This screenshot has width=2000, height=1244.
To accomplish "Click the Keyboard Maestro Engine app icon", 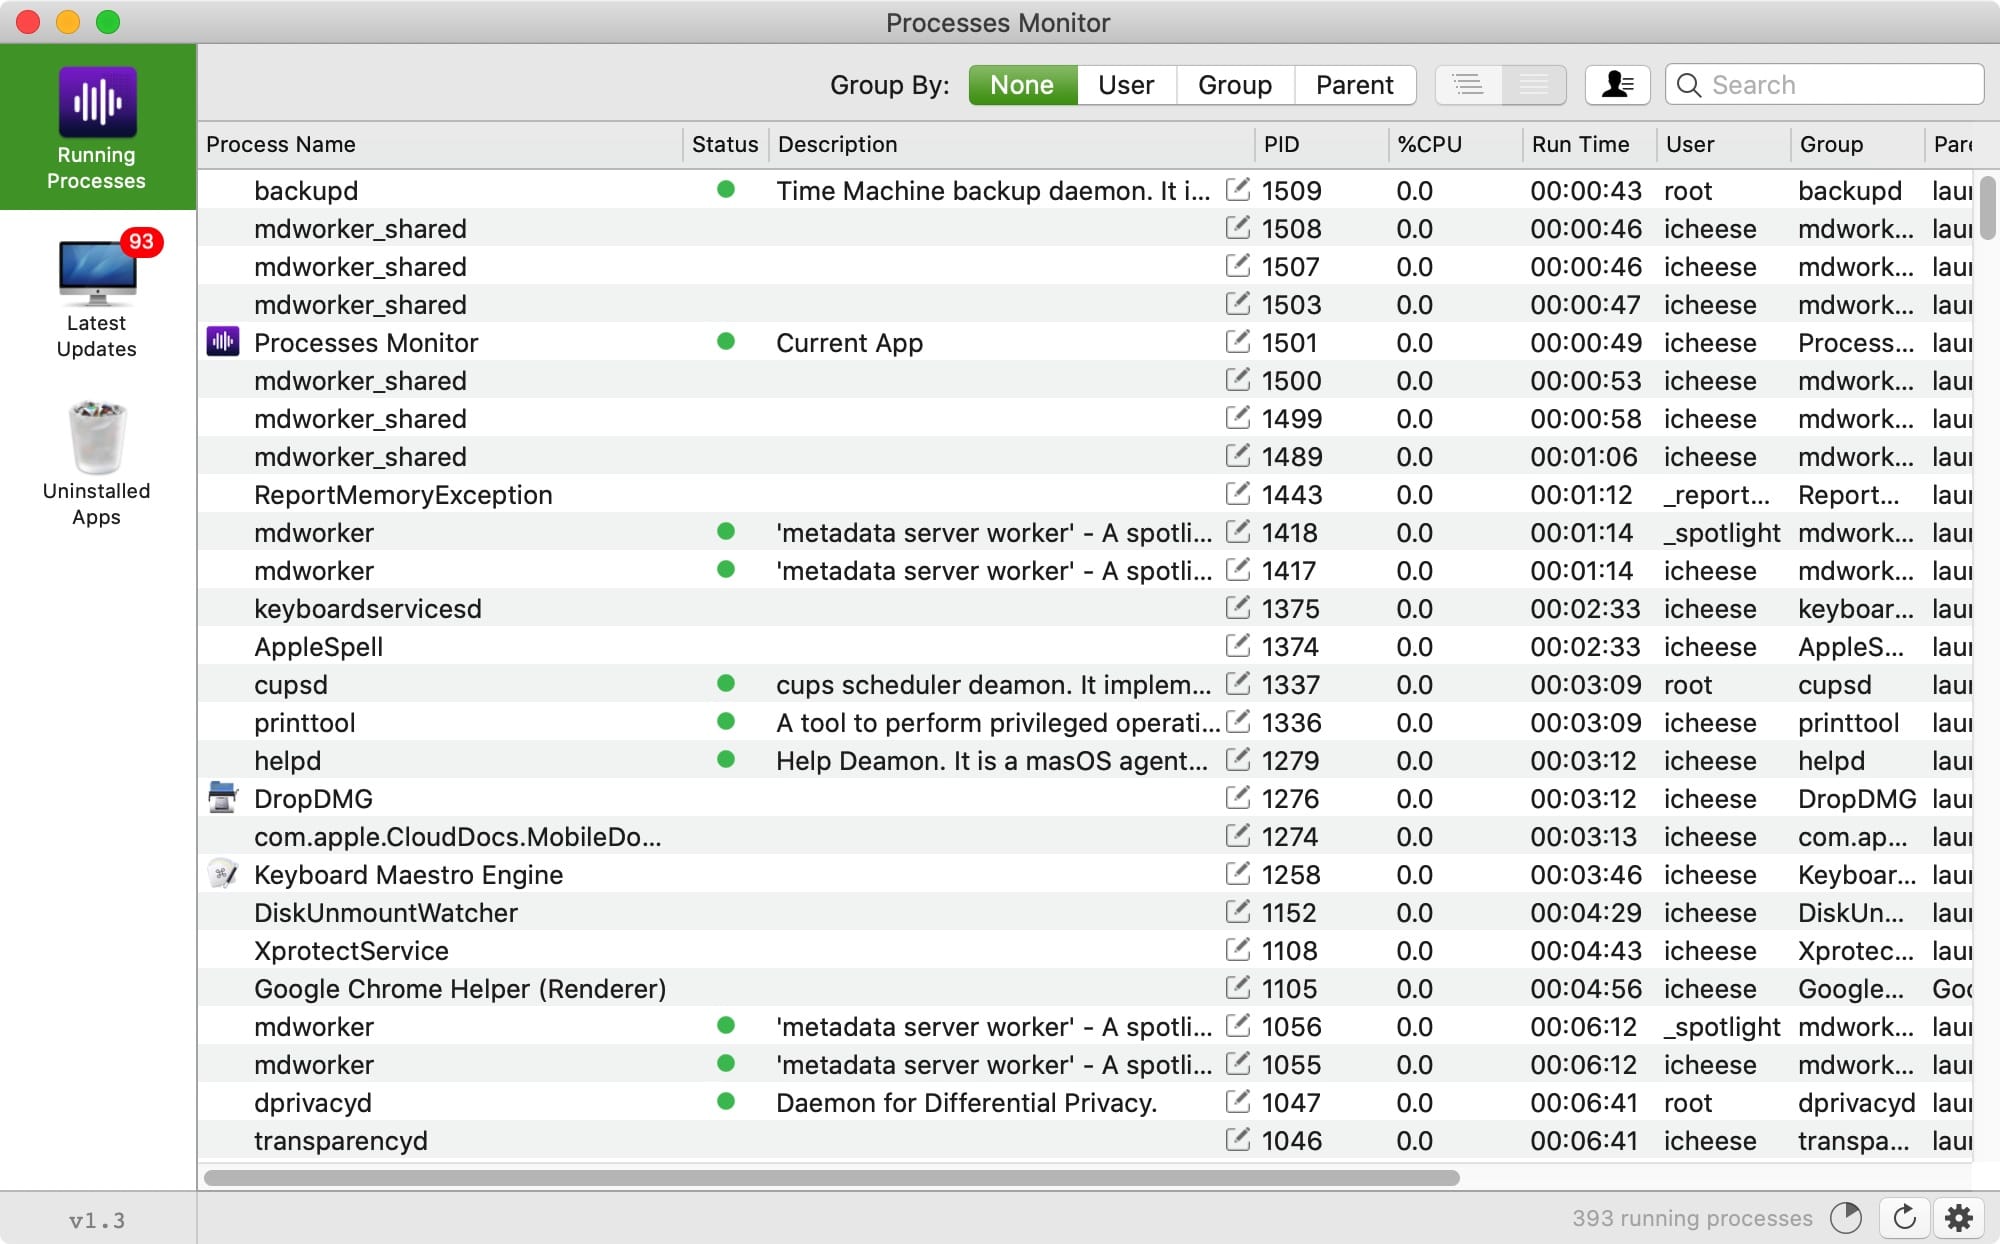I will pos(222,874).
